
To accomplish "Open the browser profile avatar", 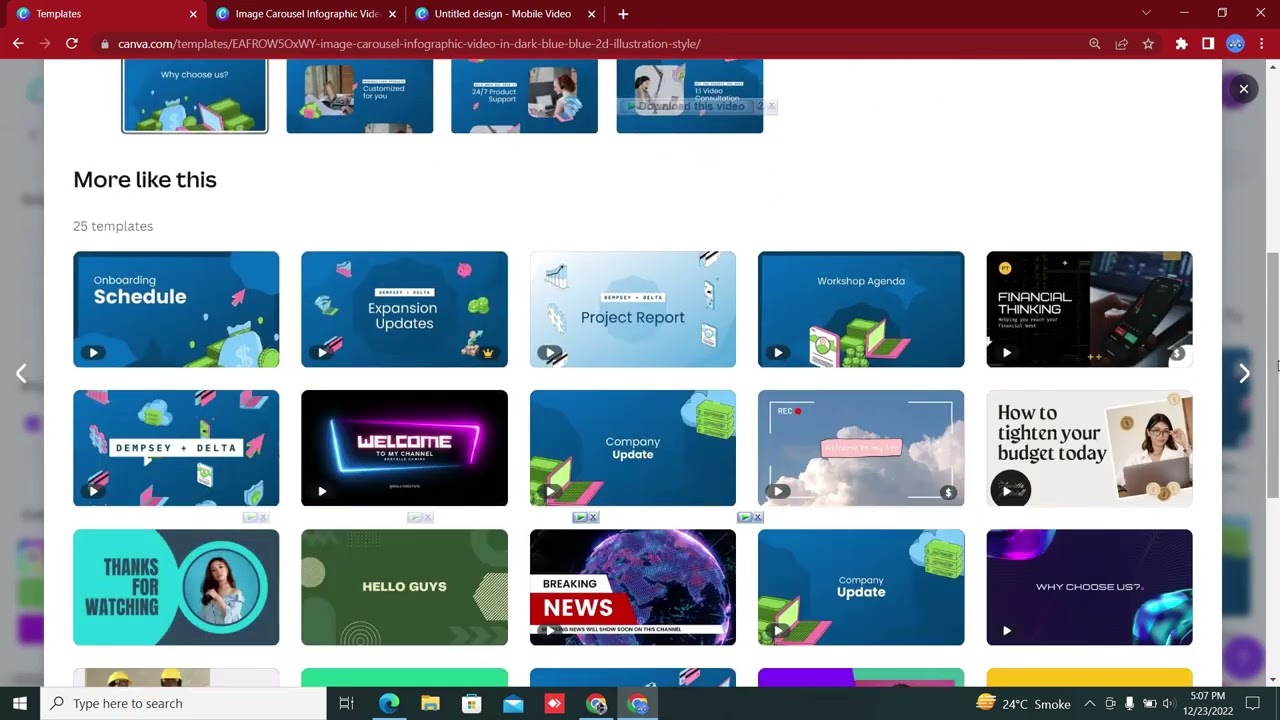I will pos(1235,44).
